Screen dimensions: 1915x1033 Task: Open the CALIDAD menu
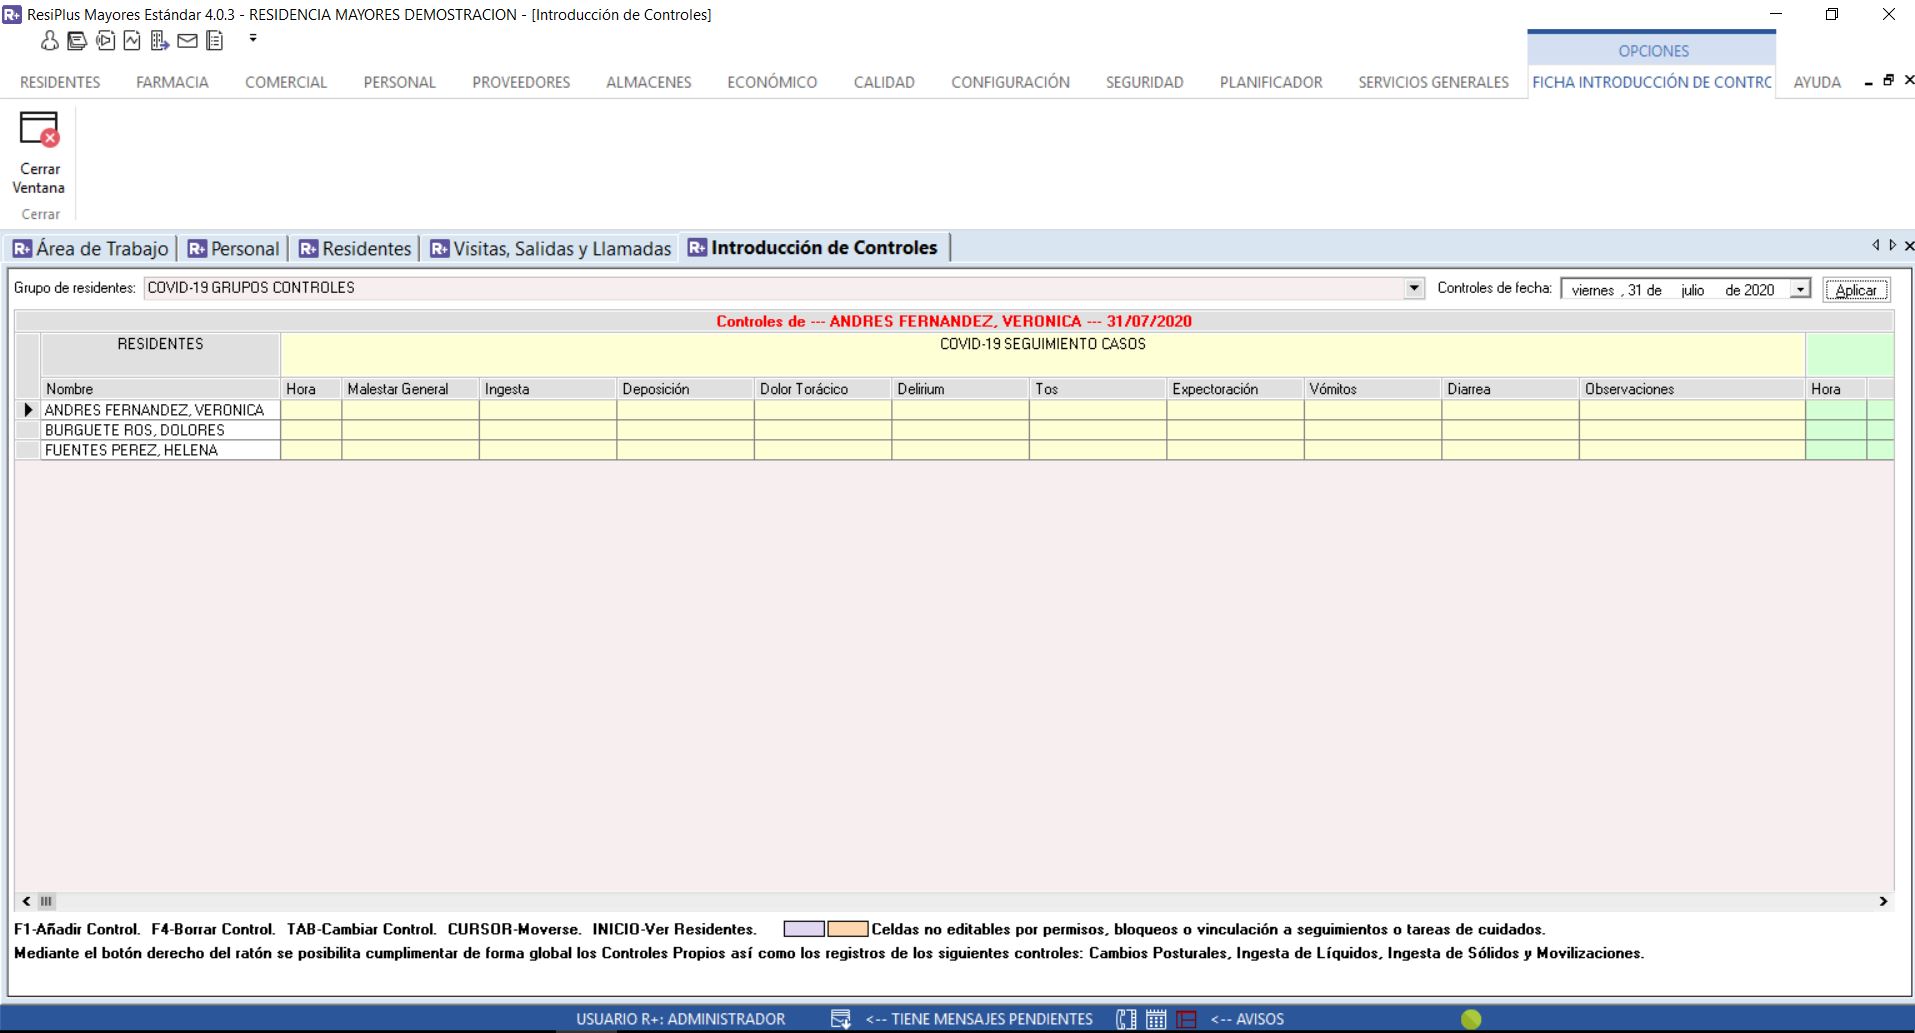tap(884, 82)
